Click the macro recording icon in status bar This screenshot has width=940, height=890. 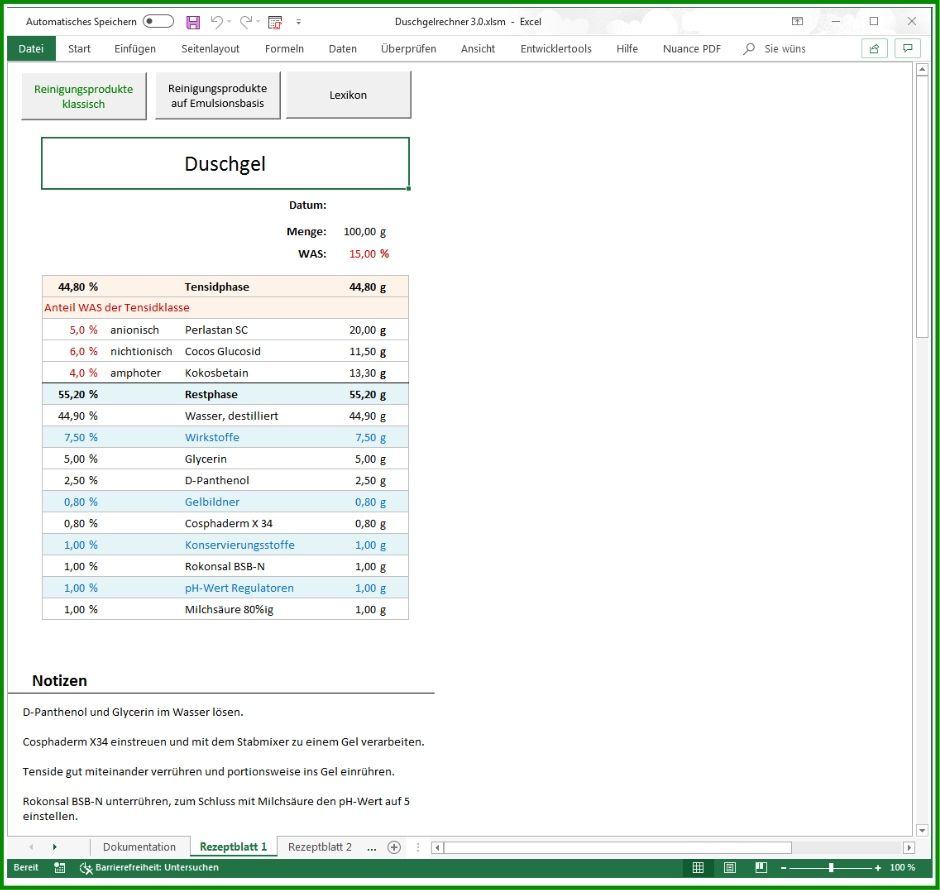[59, 868]
